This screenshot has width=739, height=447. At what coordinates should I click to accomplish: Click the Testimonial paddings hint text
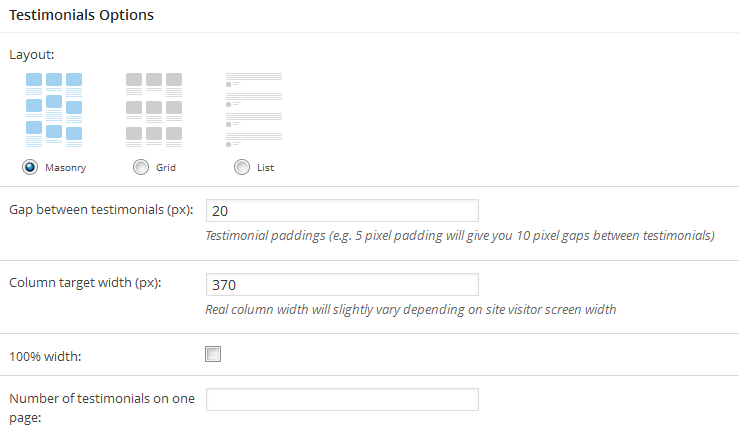point(459,236)
